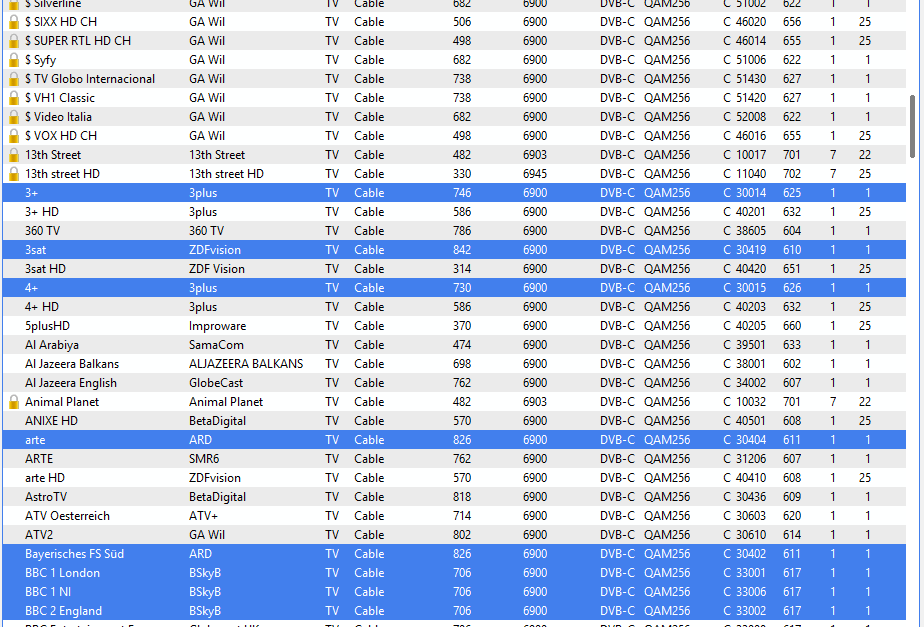Select the ATV2 channel name
This screenshot has height=627, width=924.
[x=39, y=534]
